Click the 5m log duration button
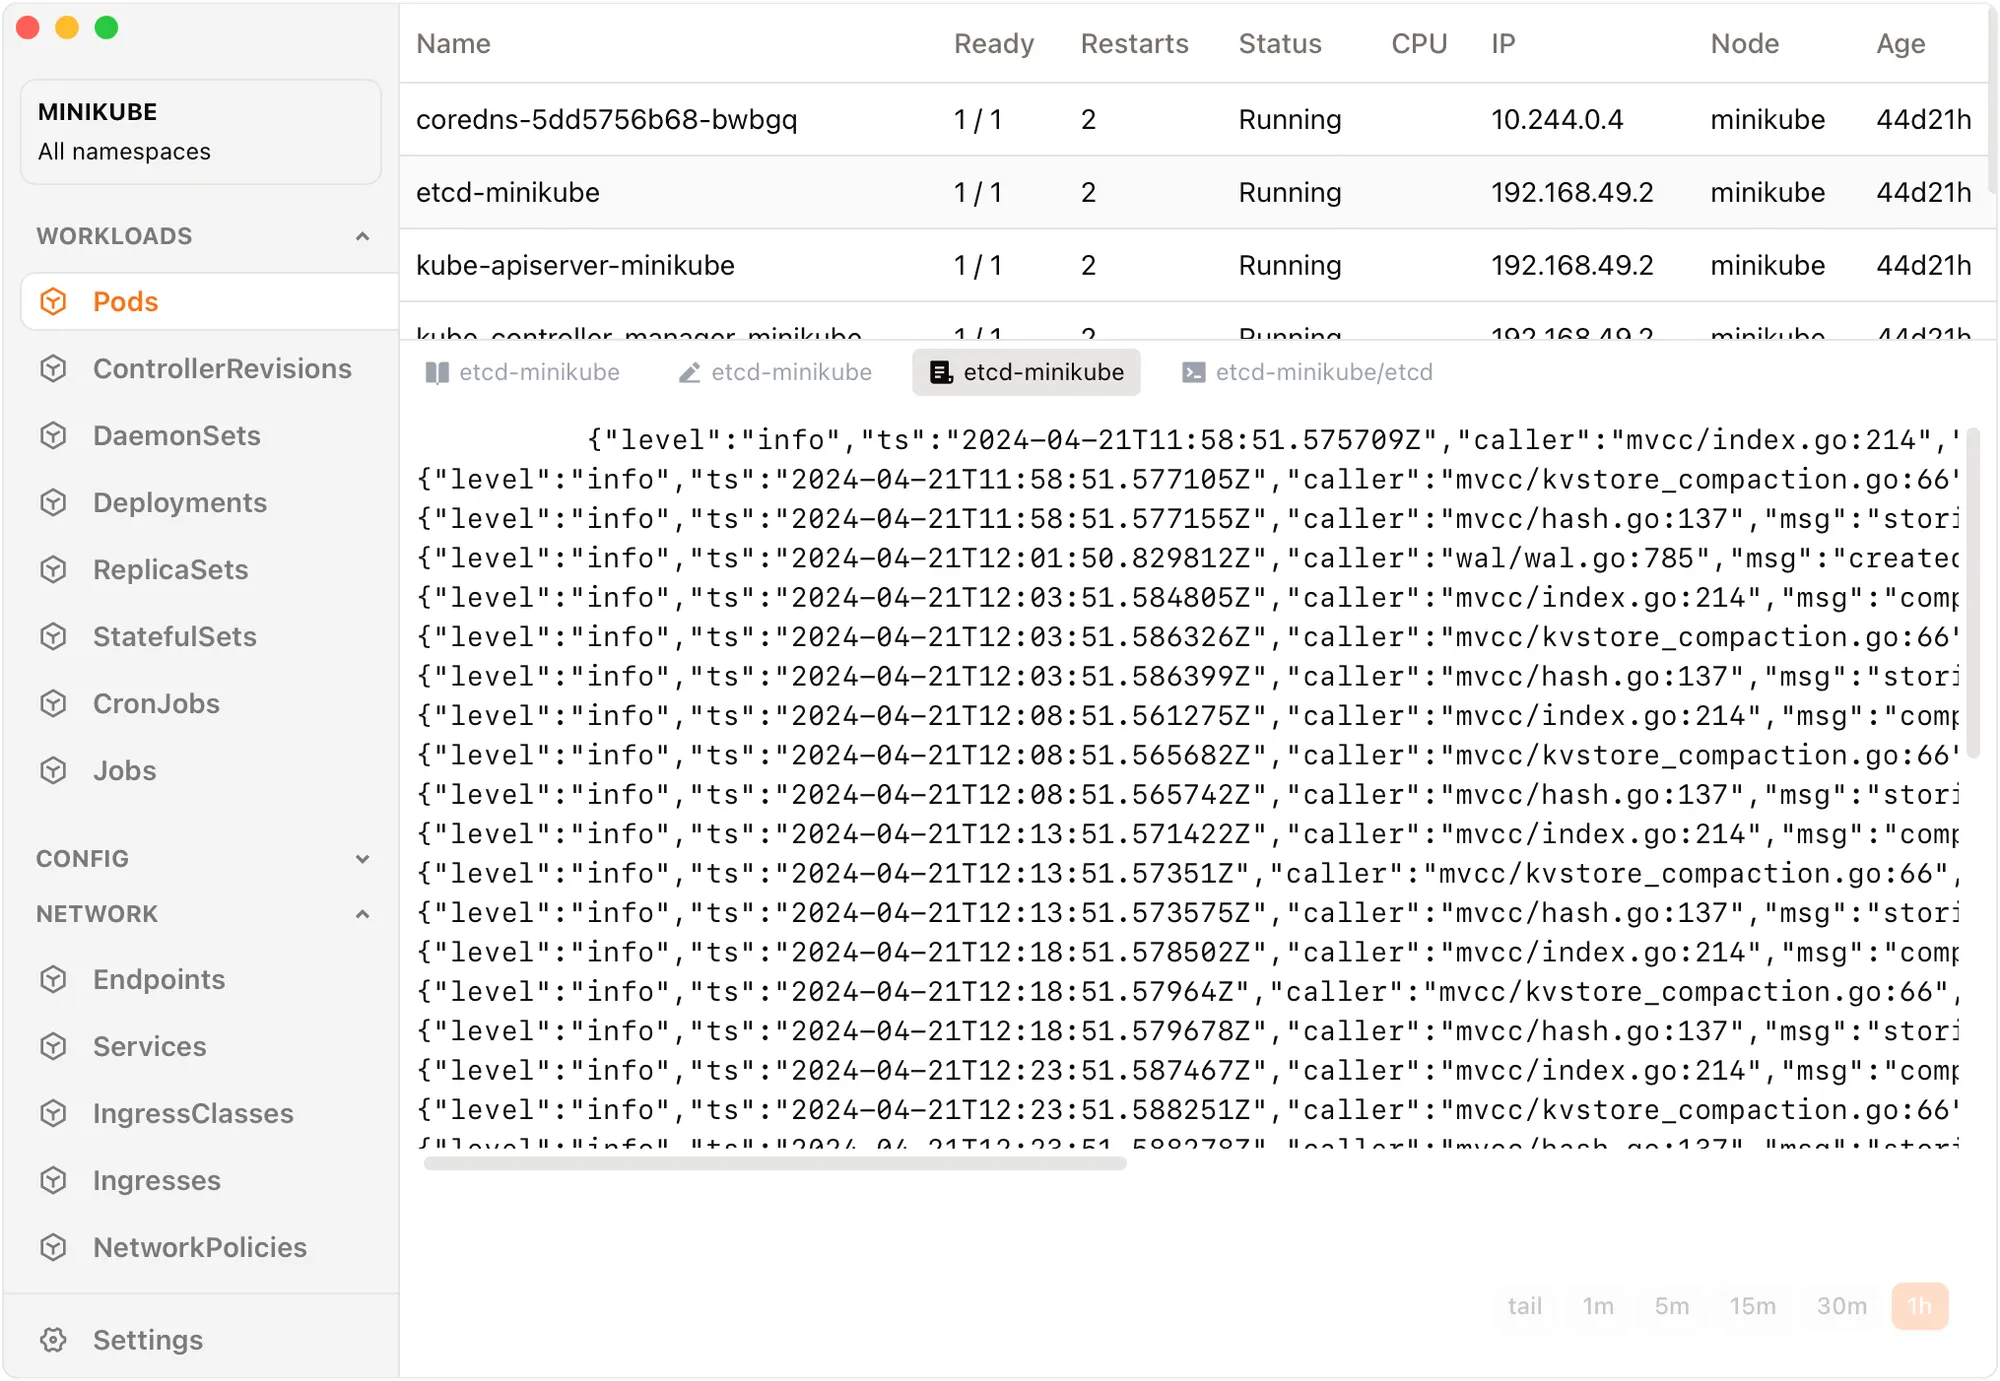 pyautogui.click(x=1673, y=1305)
